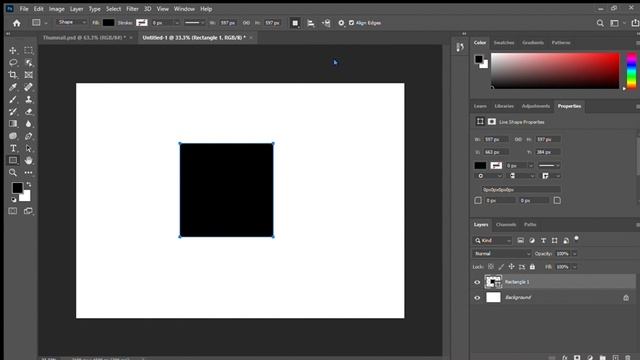This screenshot has height=360, width=640.
Task: Open the Image menu
Action: coord(56,9)
